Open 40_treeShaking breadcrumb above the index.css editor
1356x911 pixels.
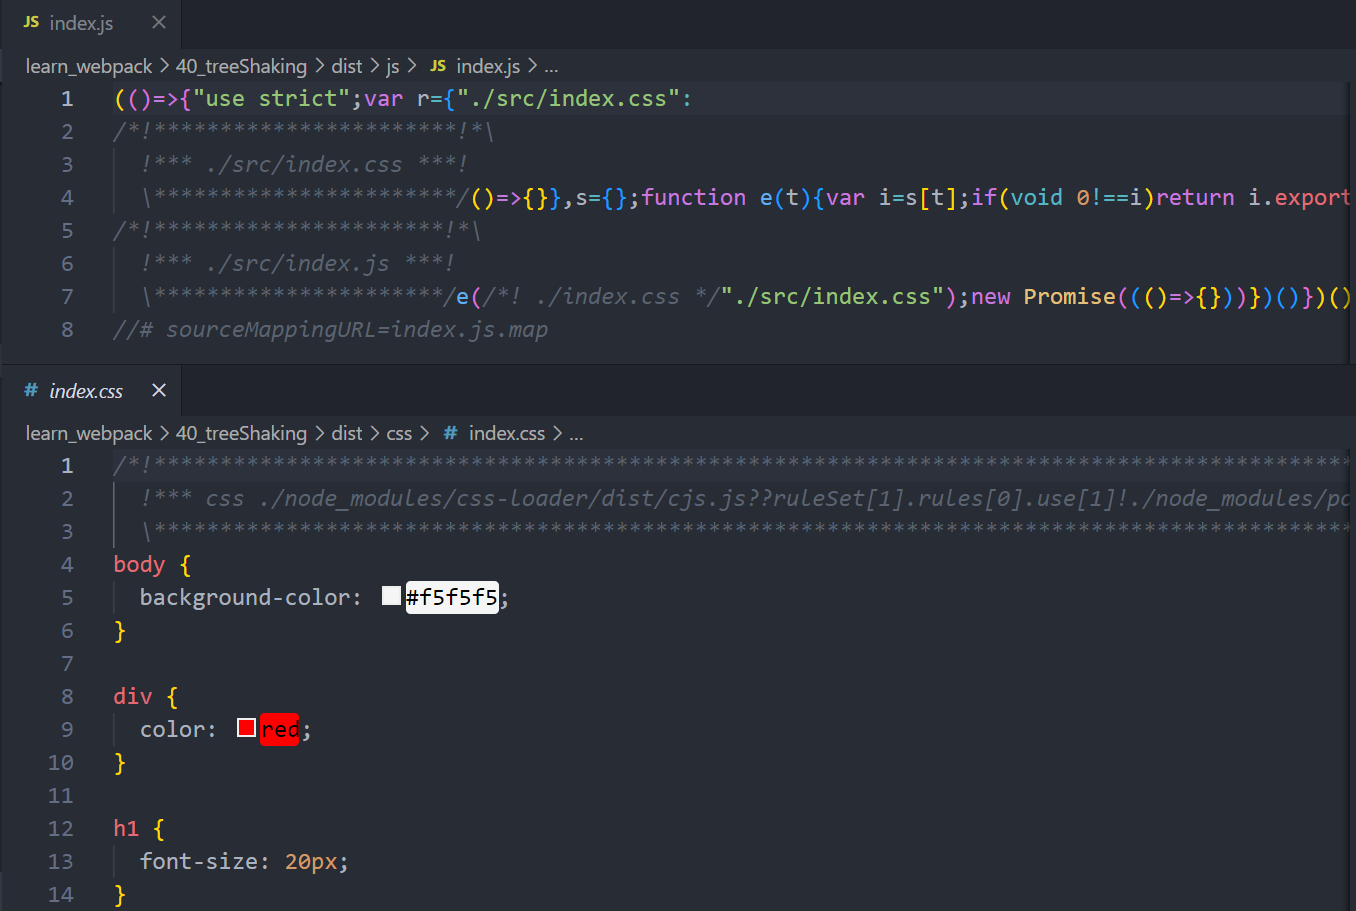[x=241, y=433]
